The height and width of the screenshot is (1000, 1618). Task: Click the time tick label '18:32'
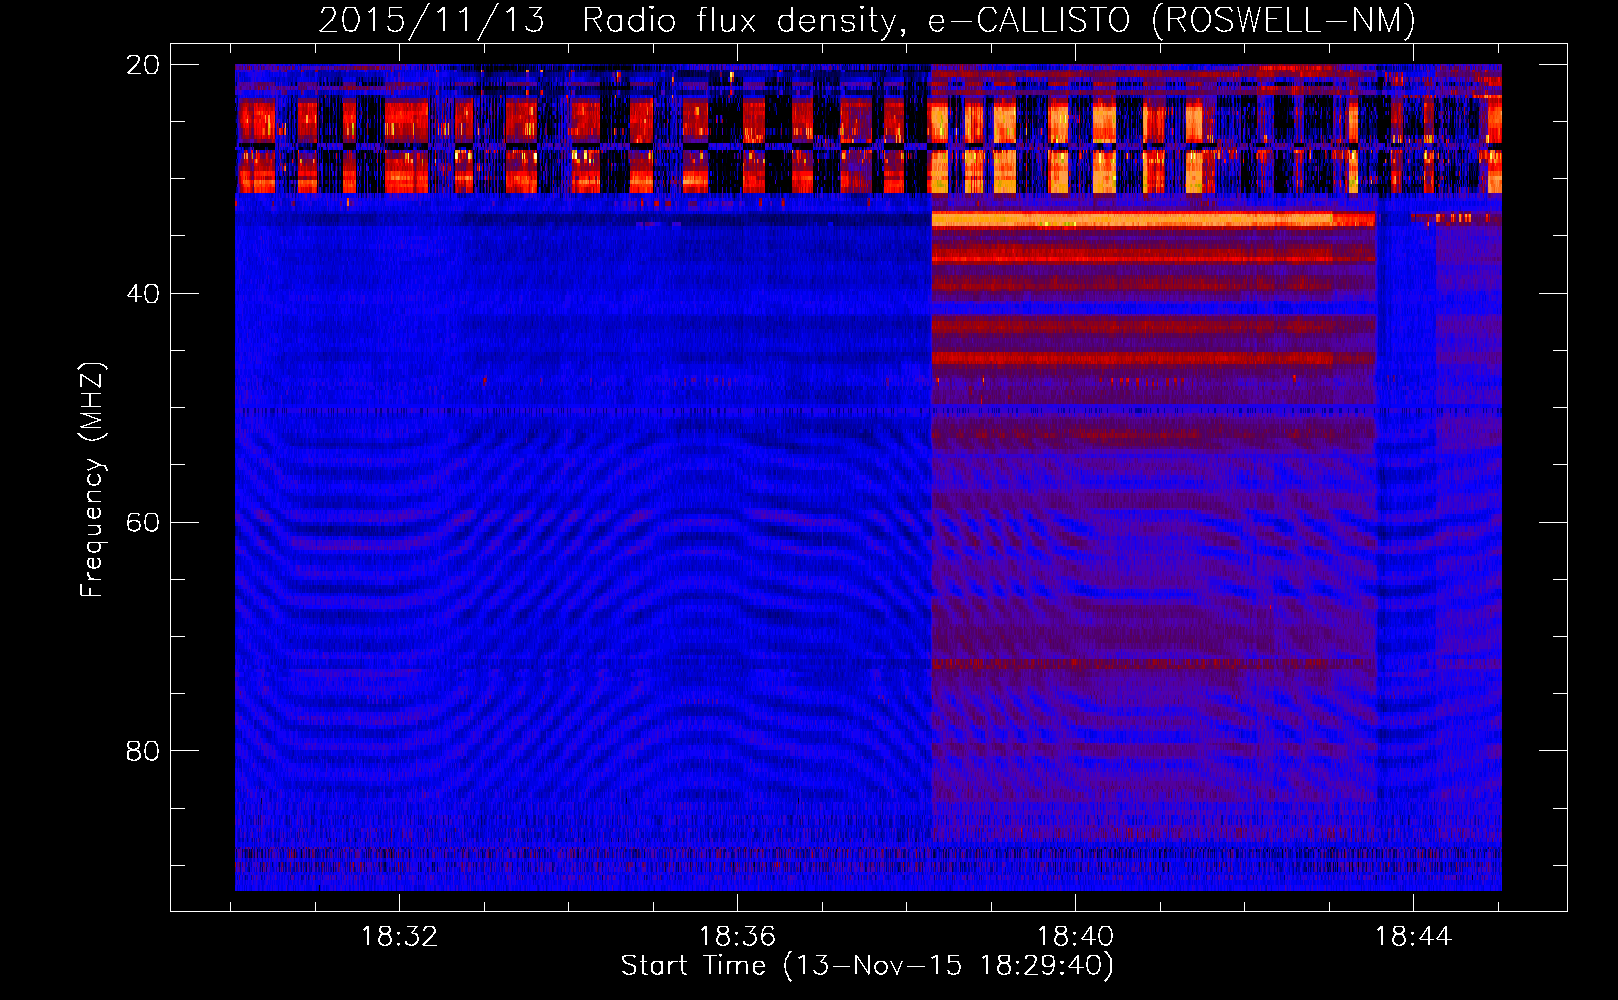coord(399,937)
